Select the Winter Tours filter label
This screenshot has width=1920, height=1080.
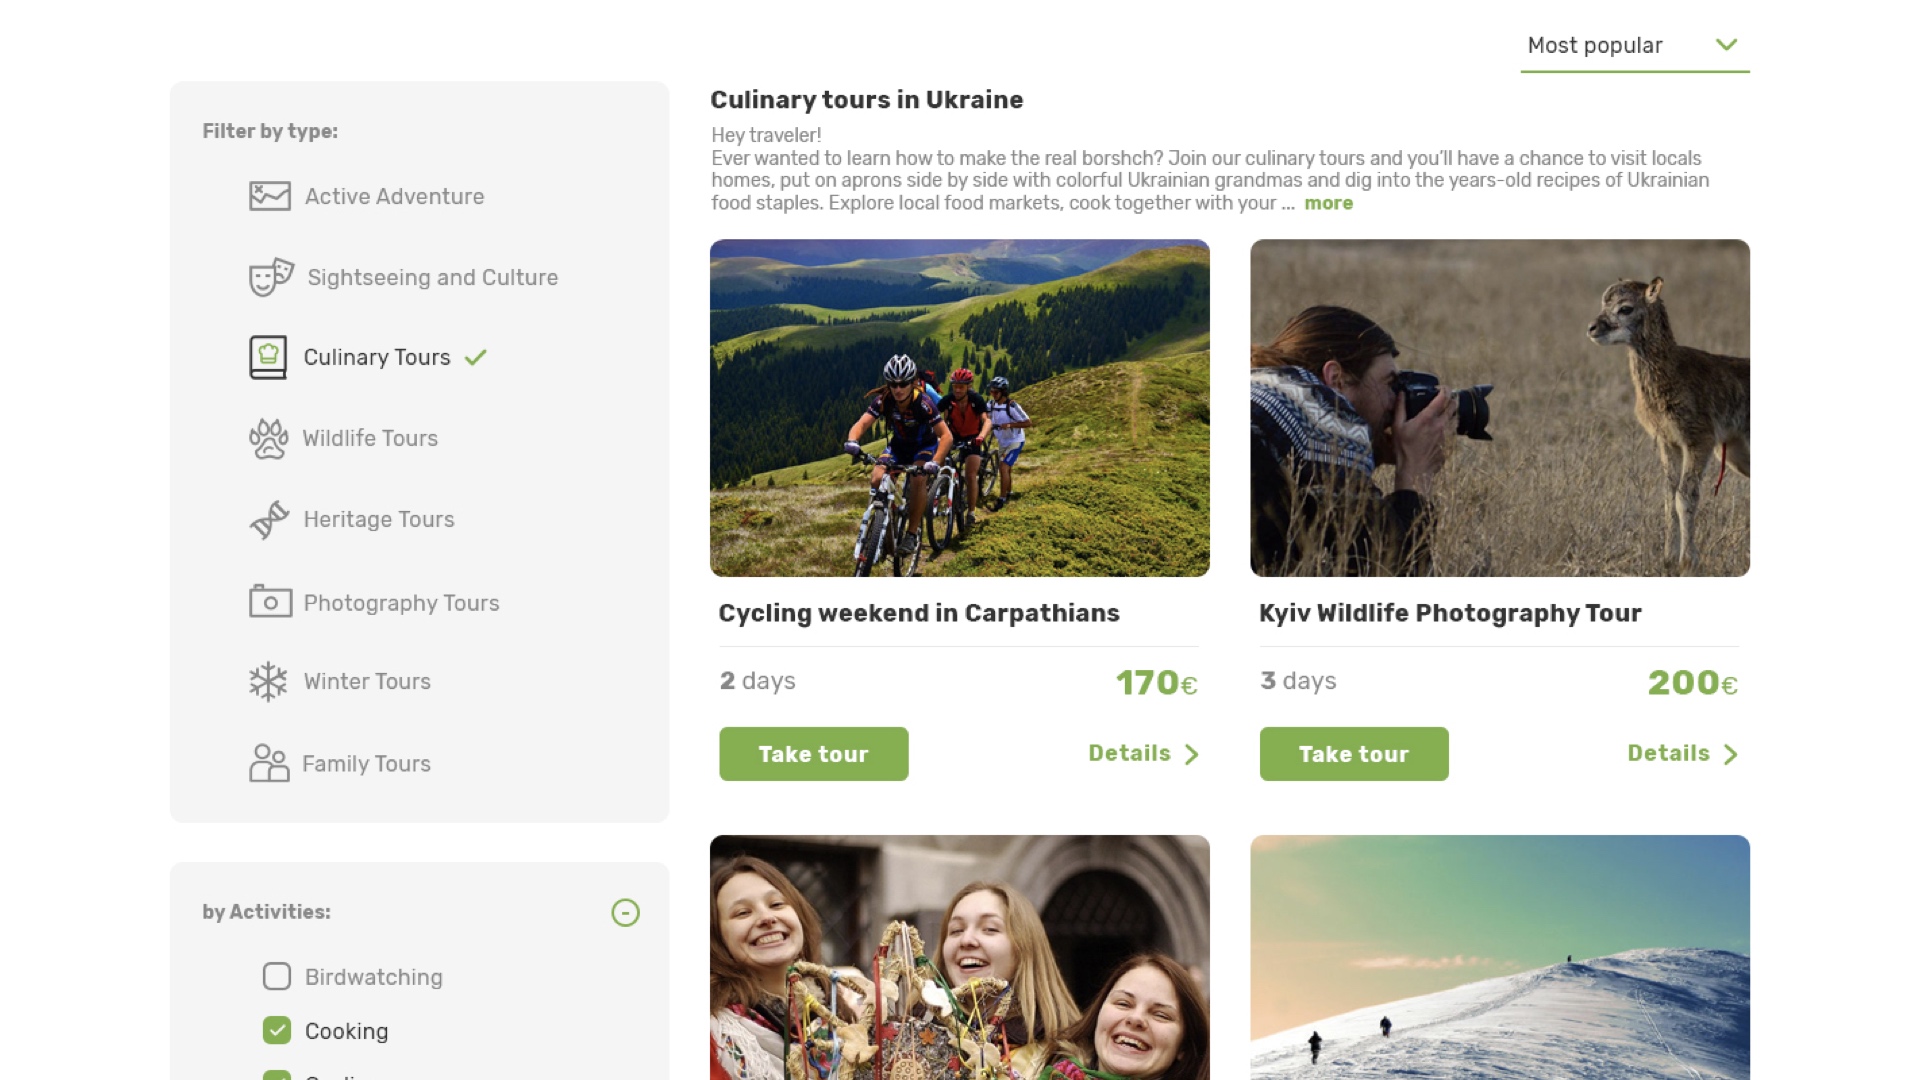click(367, 682)
